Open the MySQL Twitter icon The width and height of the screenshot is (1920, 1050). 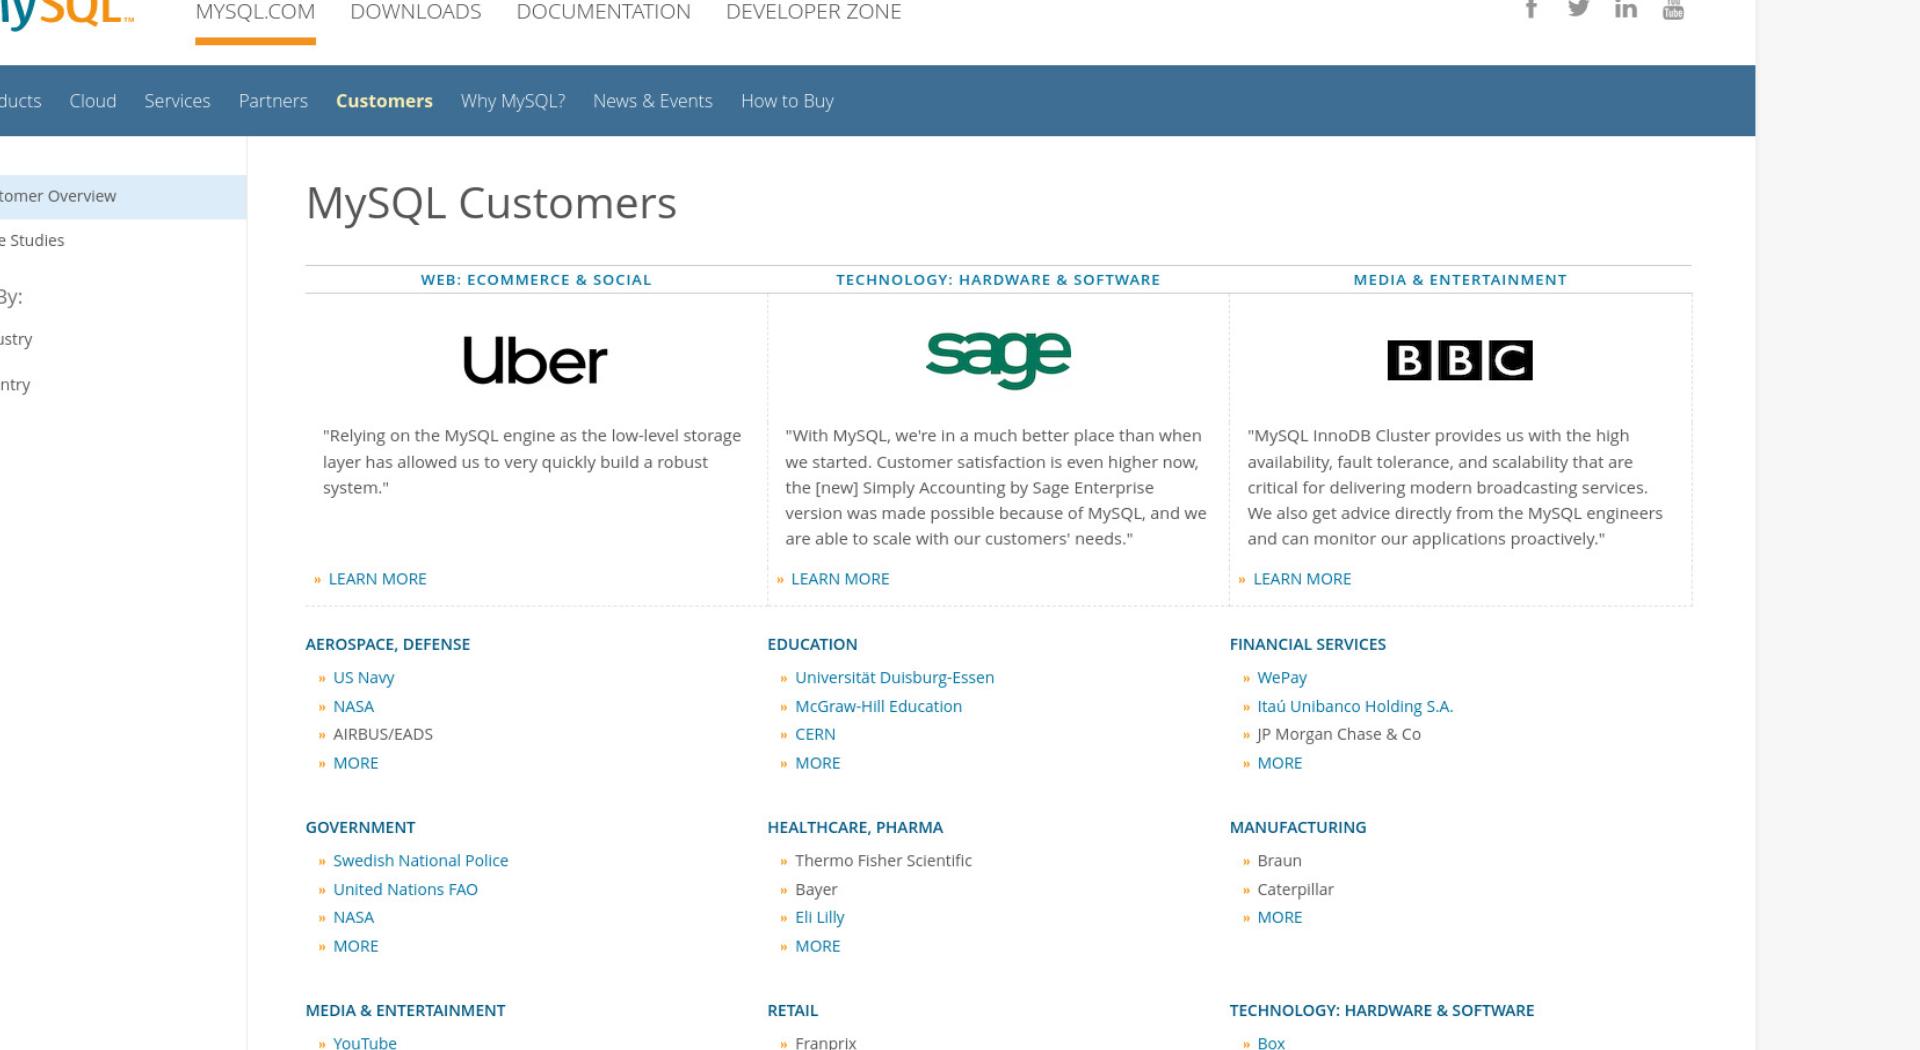[x=1578, y=9]
